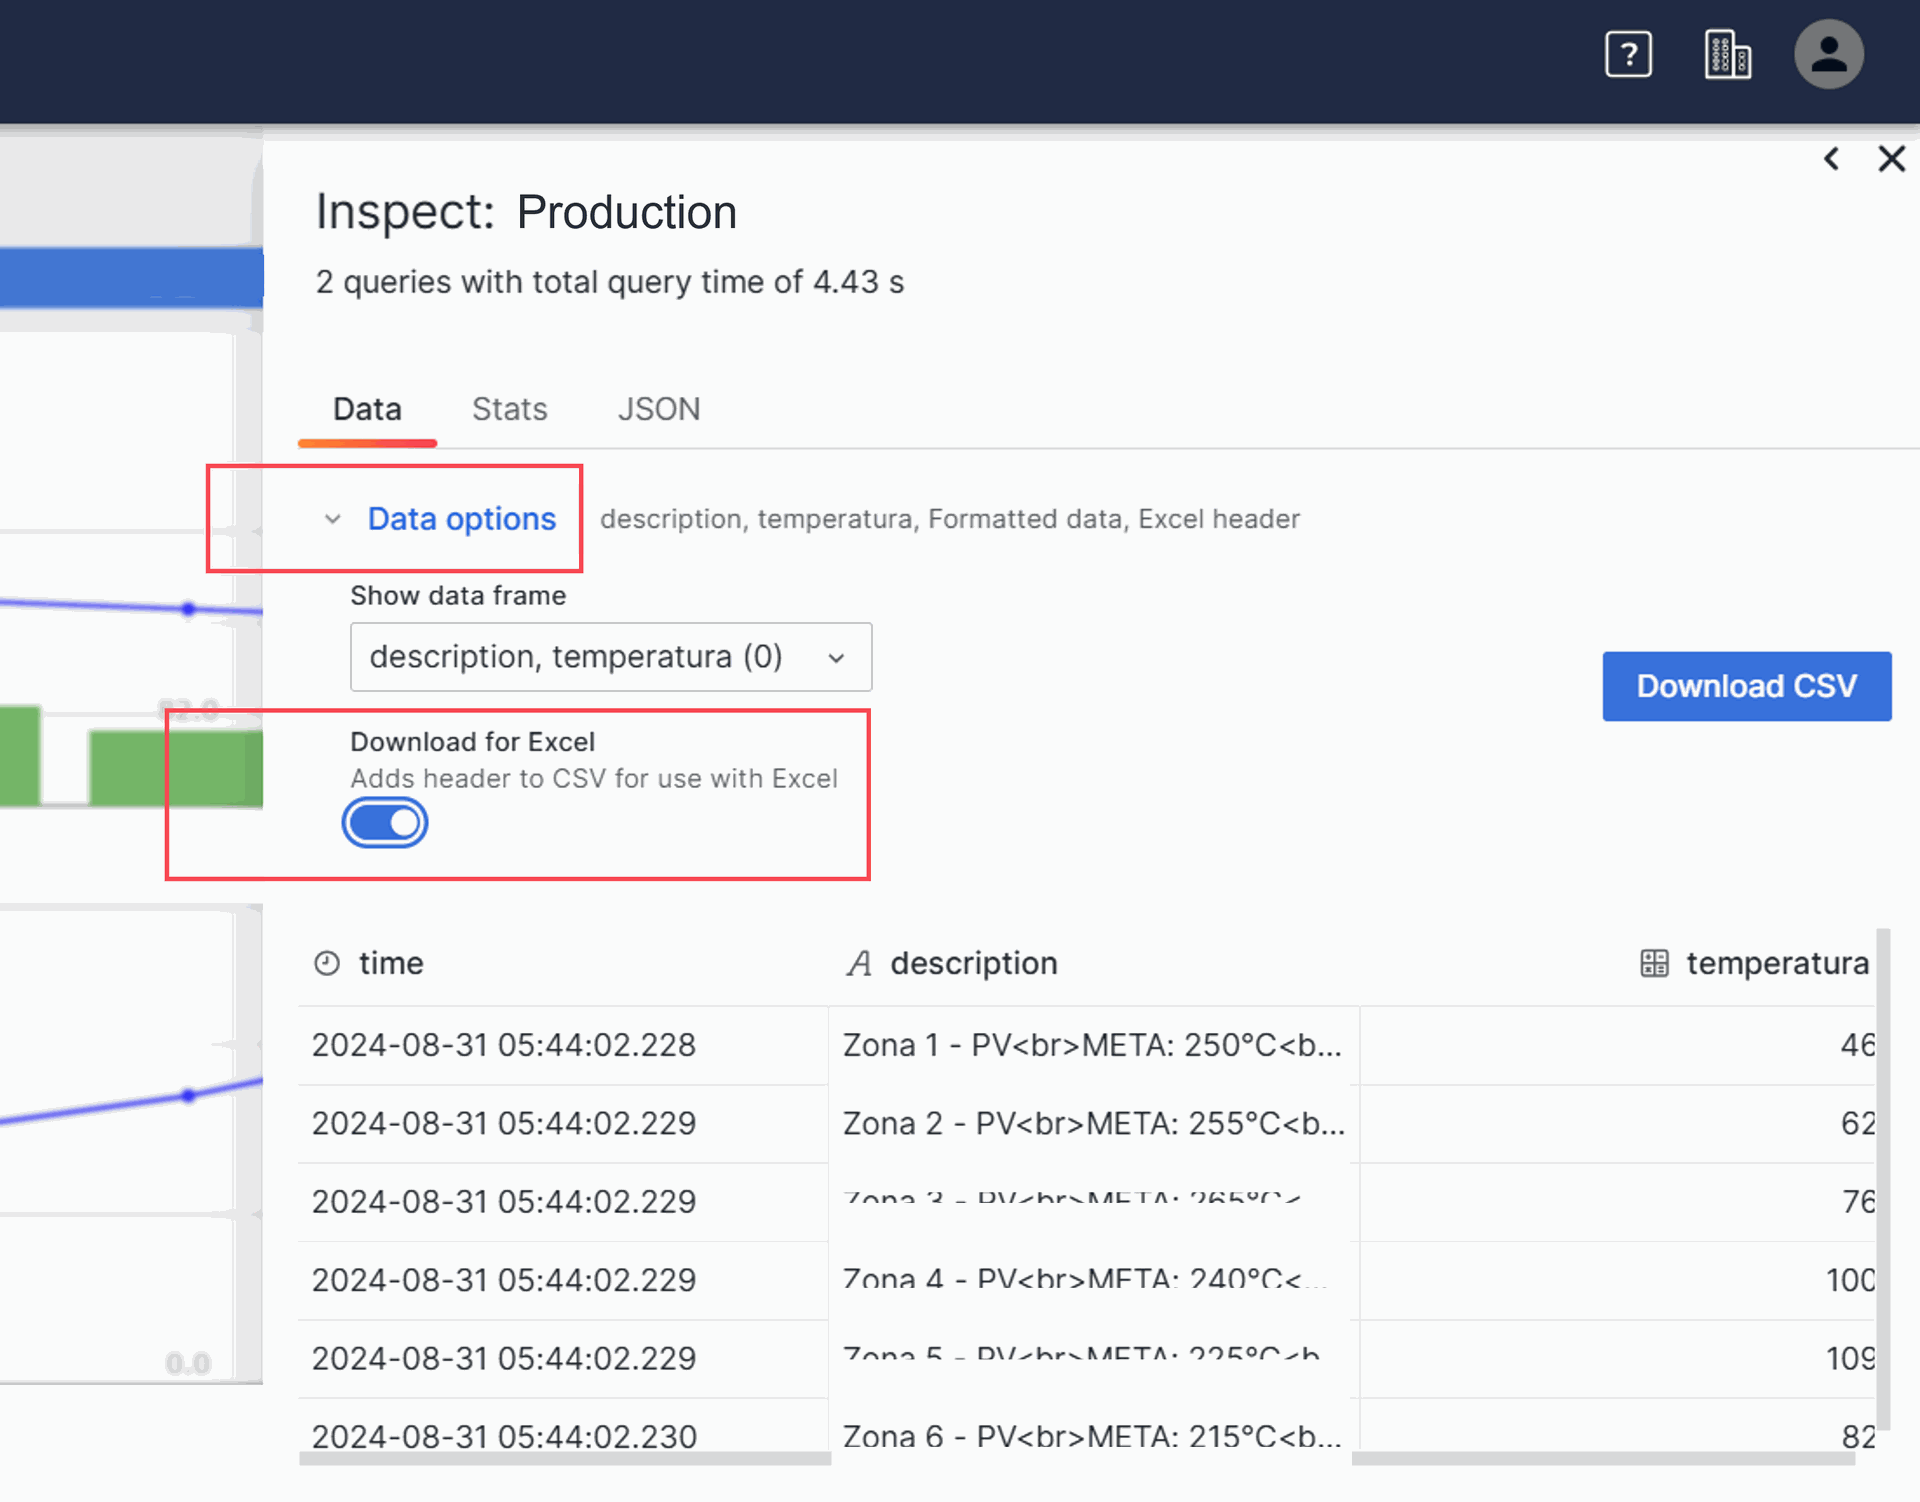Click the vertical table scrollbar
This screenshot has height=1502, width=1920.
point(1883,1180)
